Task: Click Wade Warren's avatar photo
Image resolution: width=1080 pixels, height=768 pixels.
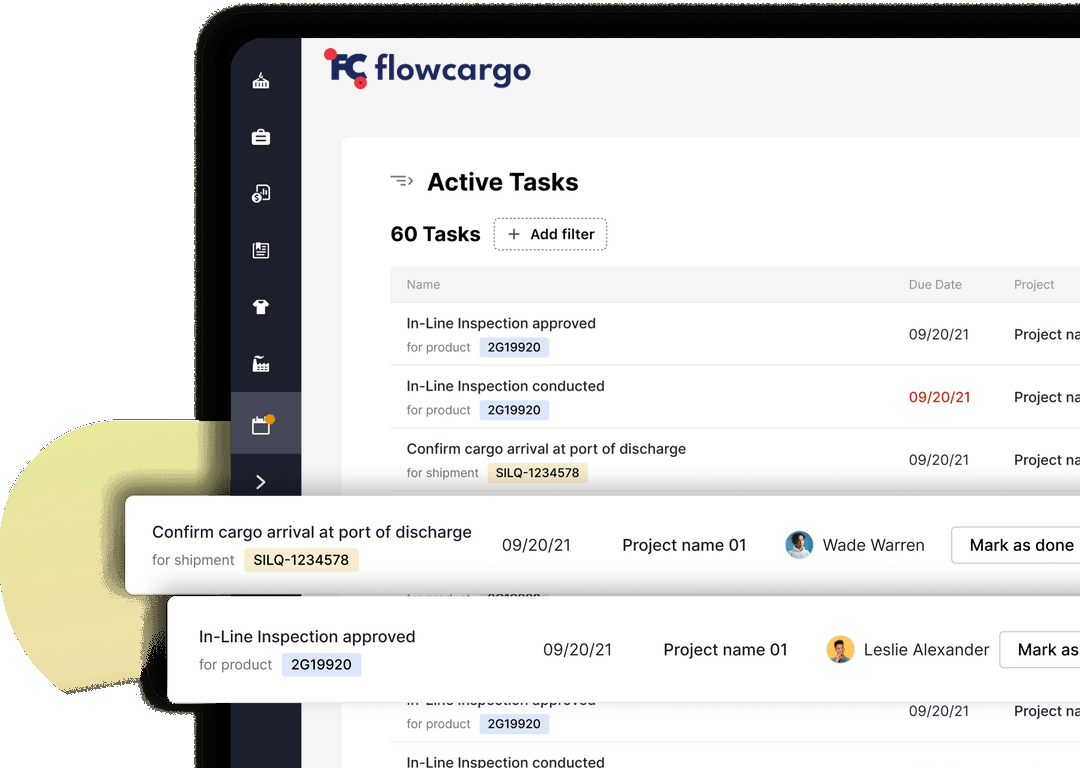Action: click(799, 545)
